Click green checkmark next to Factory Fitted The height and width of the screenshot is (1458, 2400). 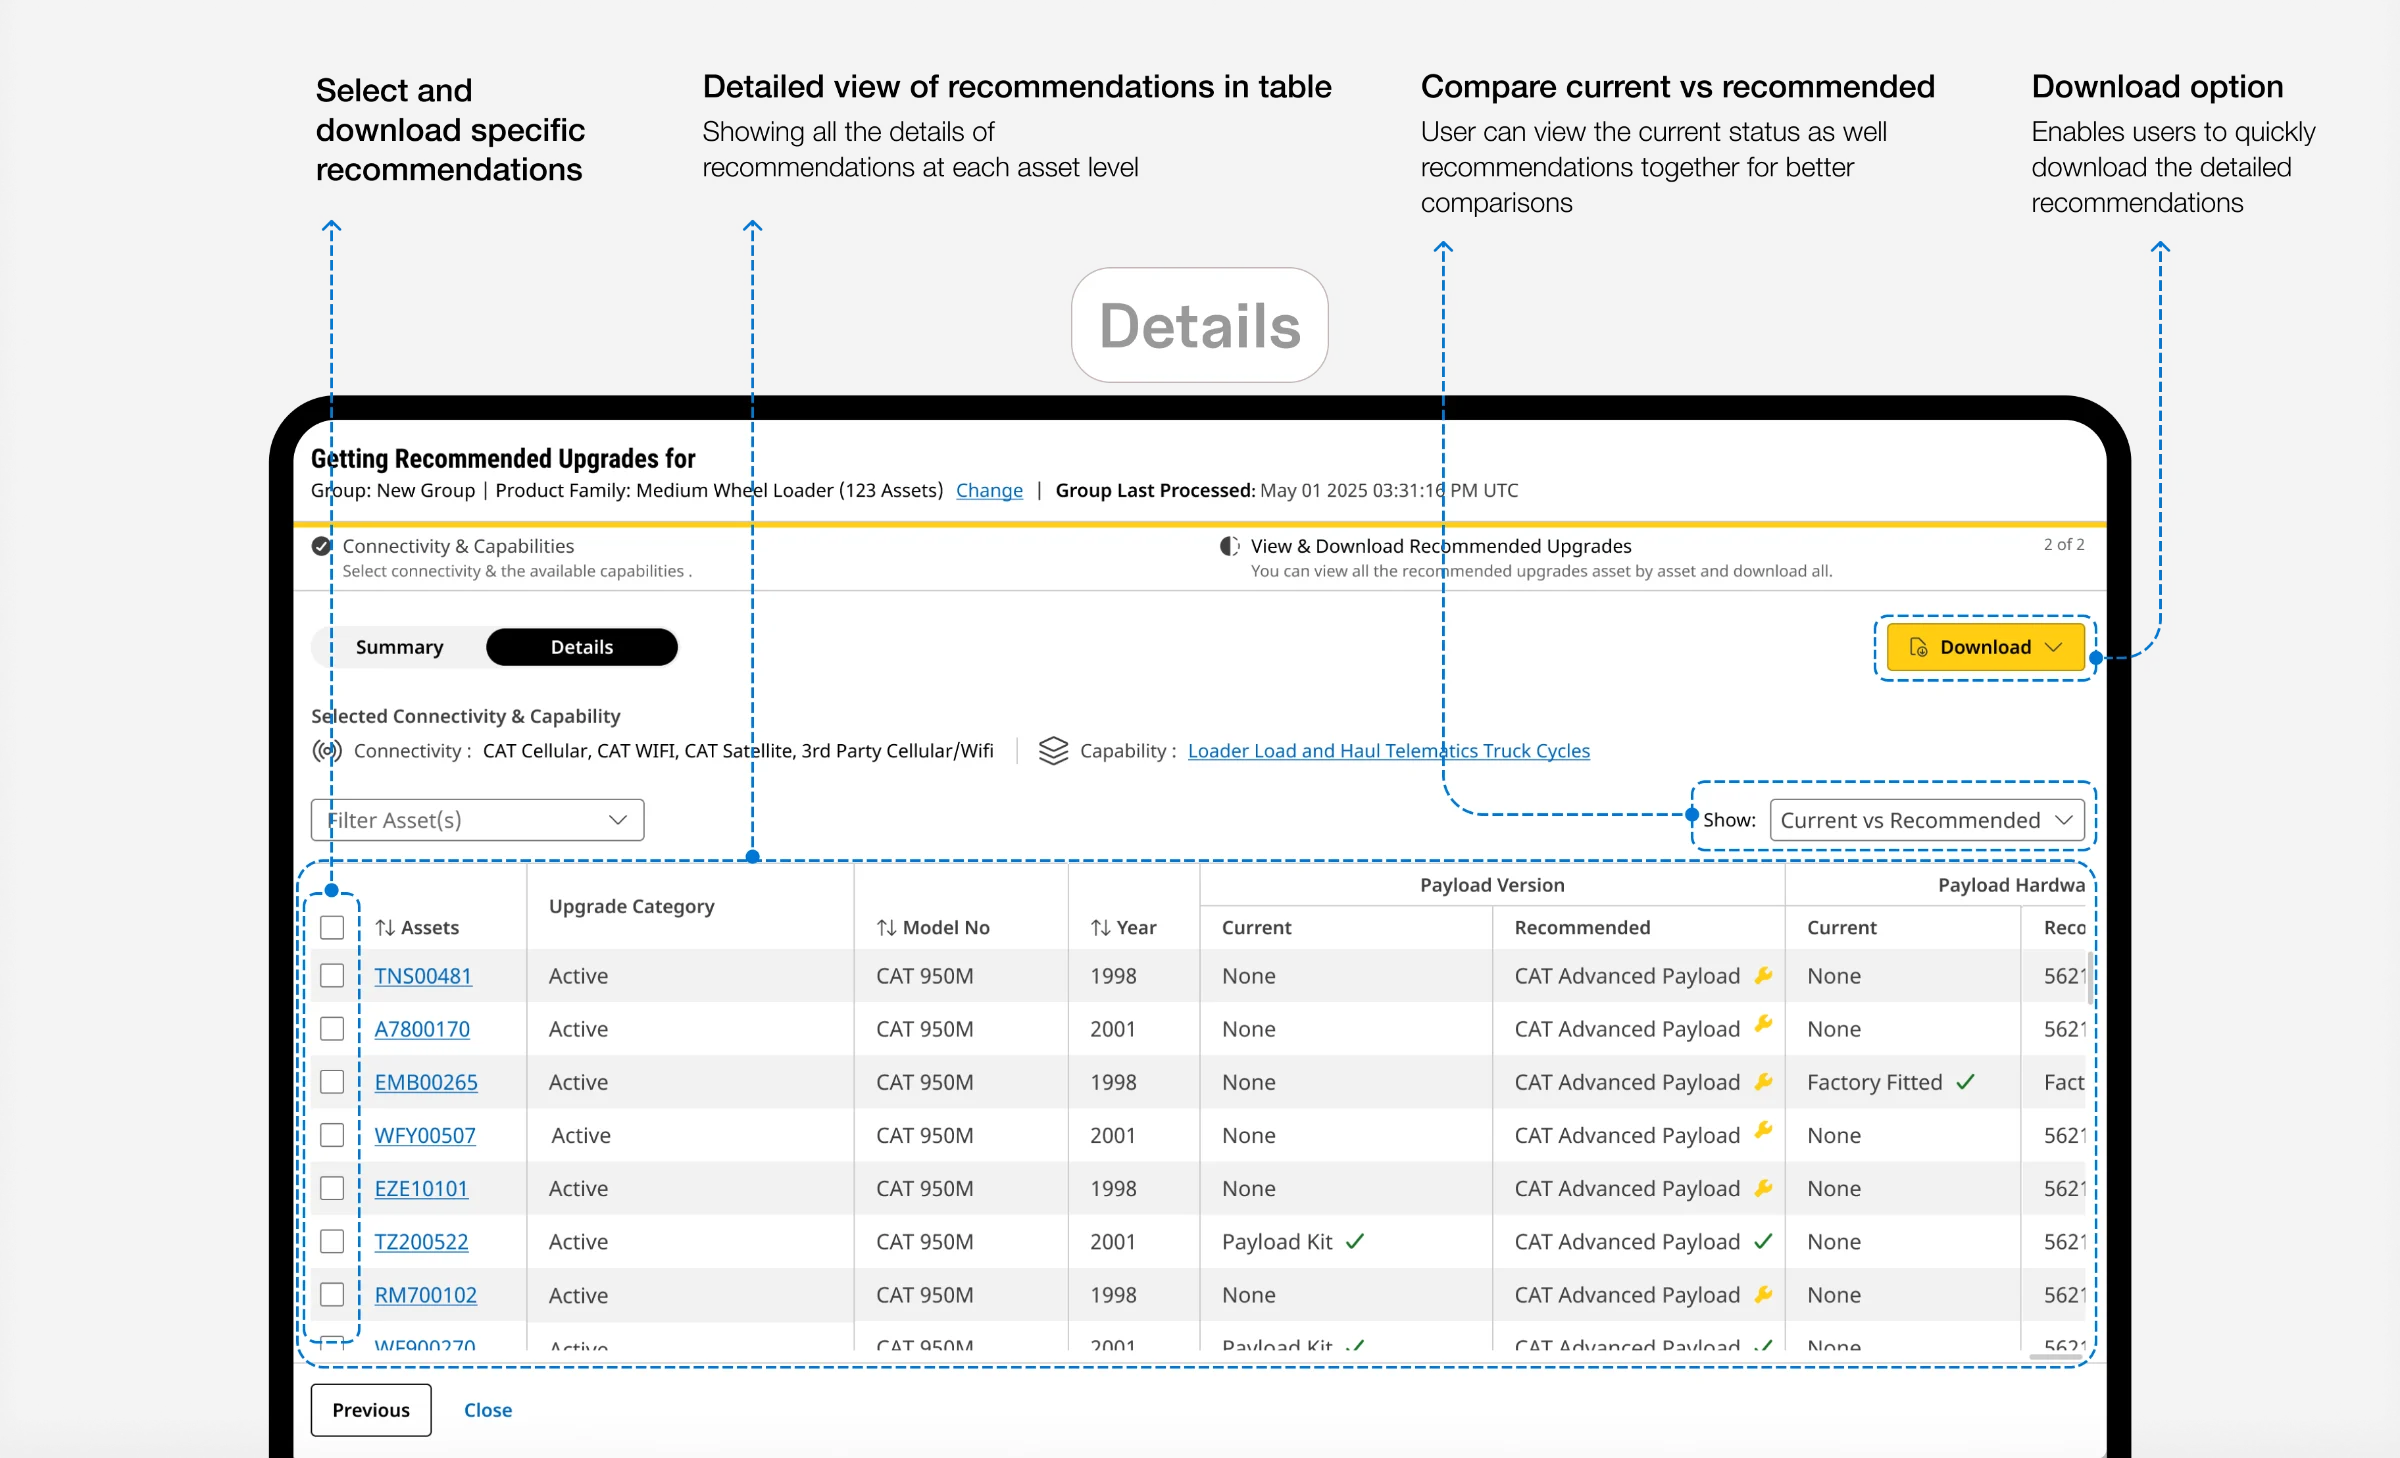click(1965, 1082)
